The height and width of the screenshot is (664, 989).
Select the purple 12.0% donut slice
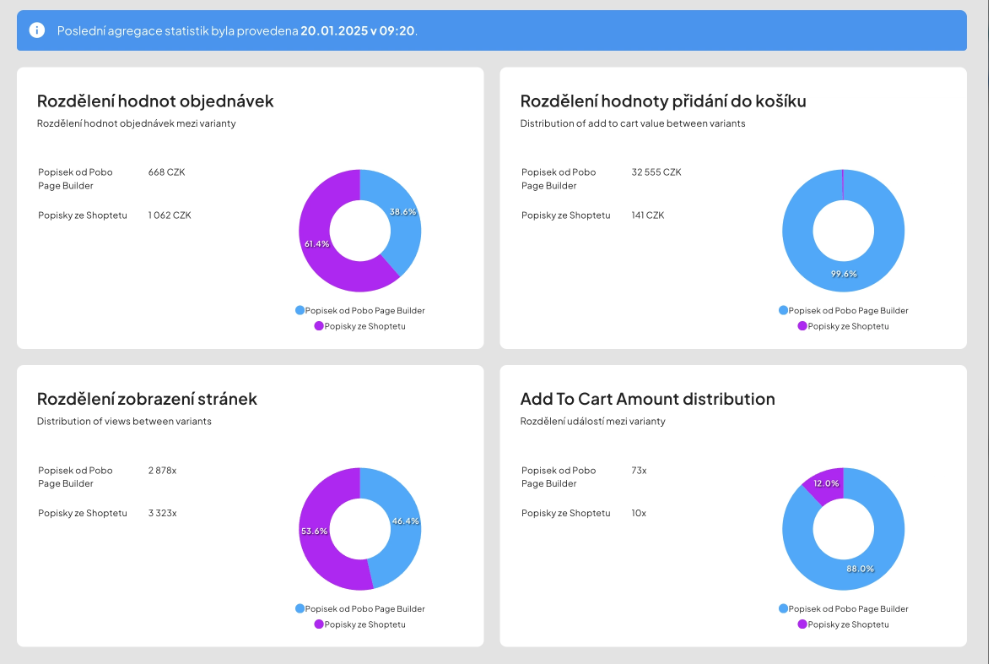click(x=826, y=483)
